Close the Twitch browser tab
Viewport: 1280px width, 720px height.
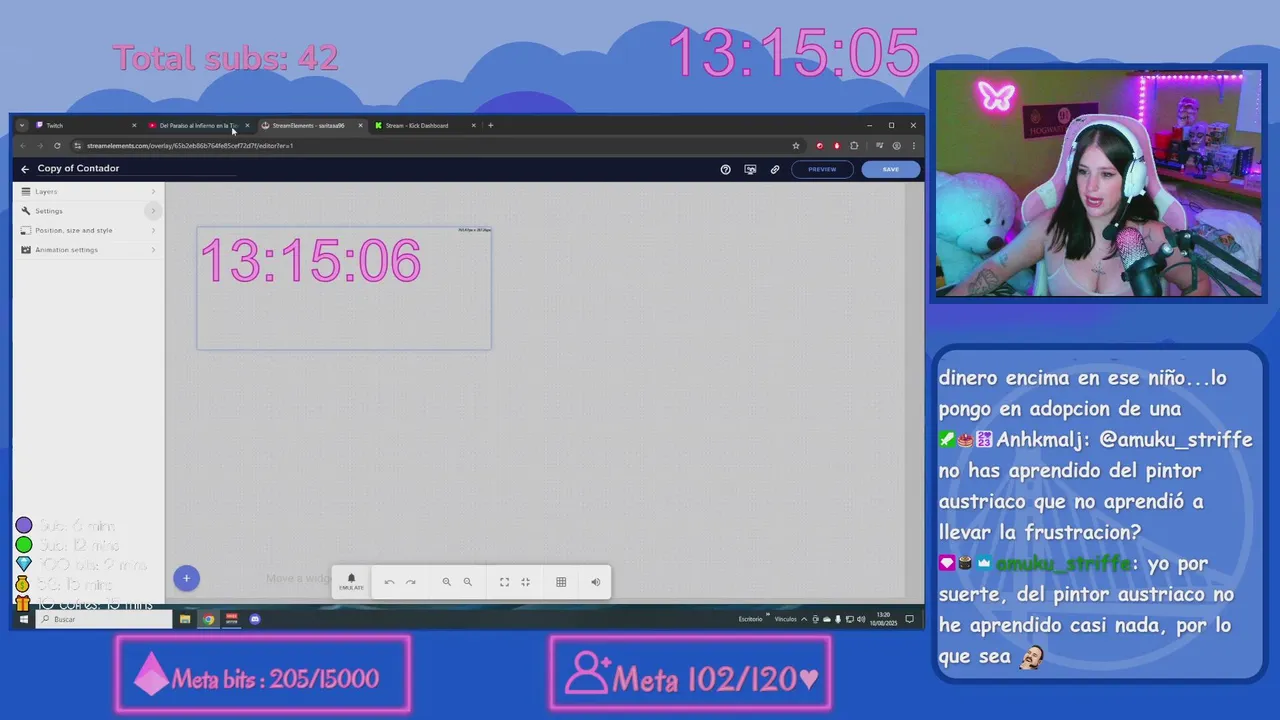click(x=134, y=125)
